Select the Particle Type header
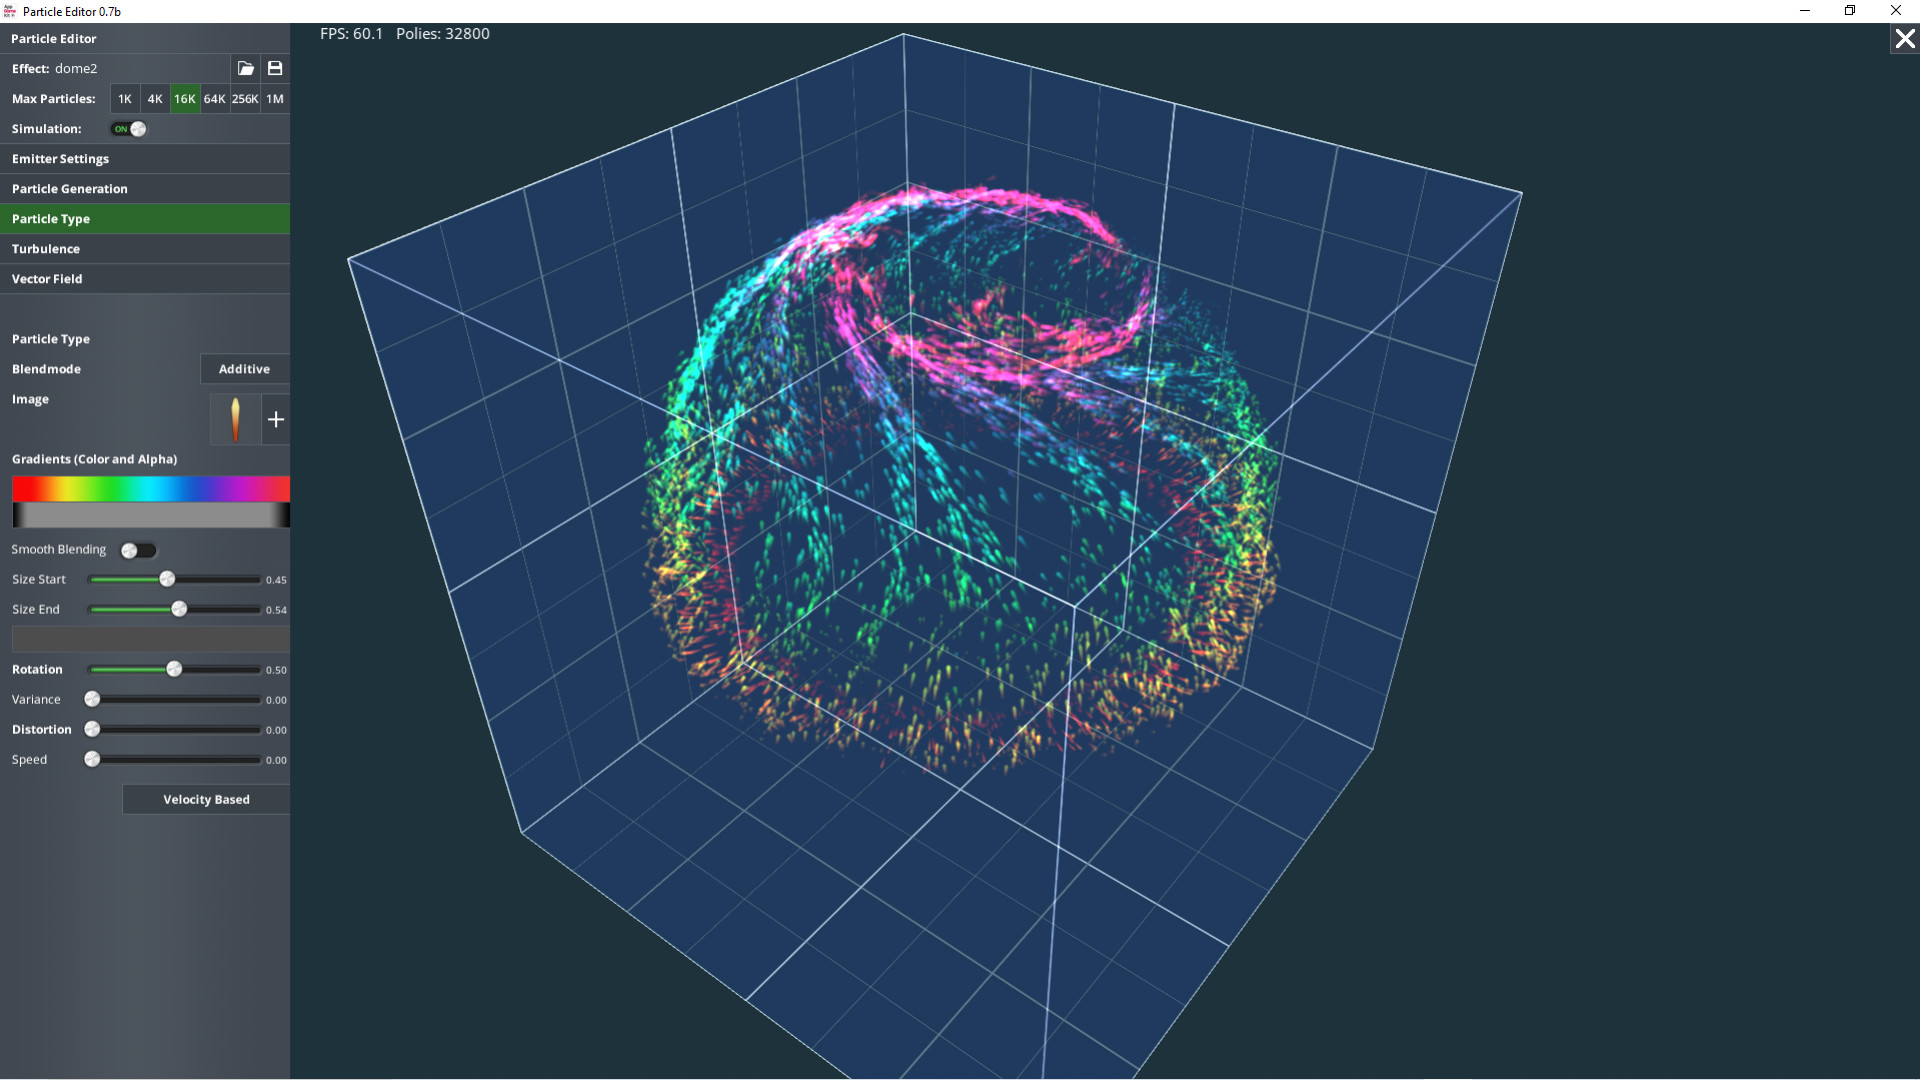 [145, 218]
